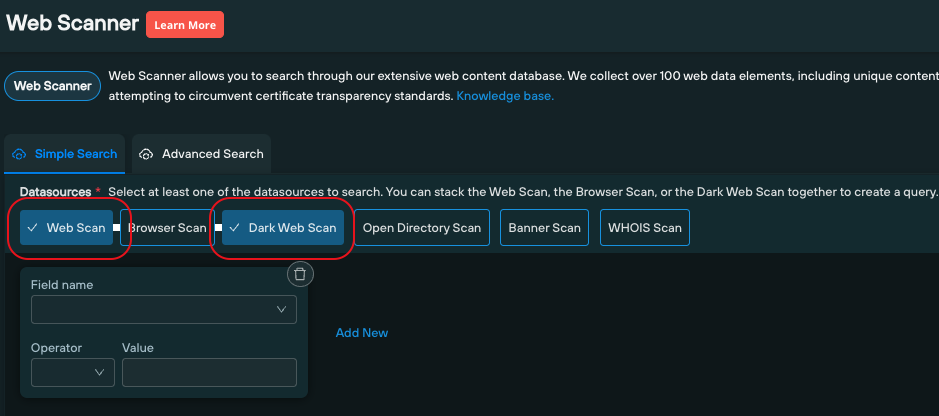Click the checkmark inside Web Scan
Viewport: 939px width, 416px height.
[x=33, y=228]
